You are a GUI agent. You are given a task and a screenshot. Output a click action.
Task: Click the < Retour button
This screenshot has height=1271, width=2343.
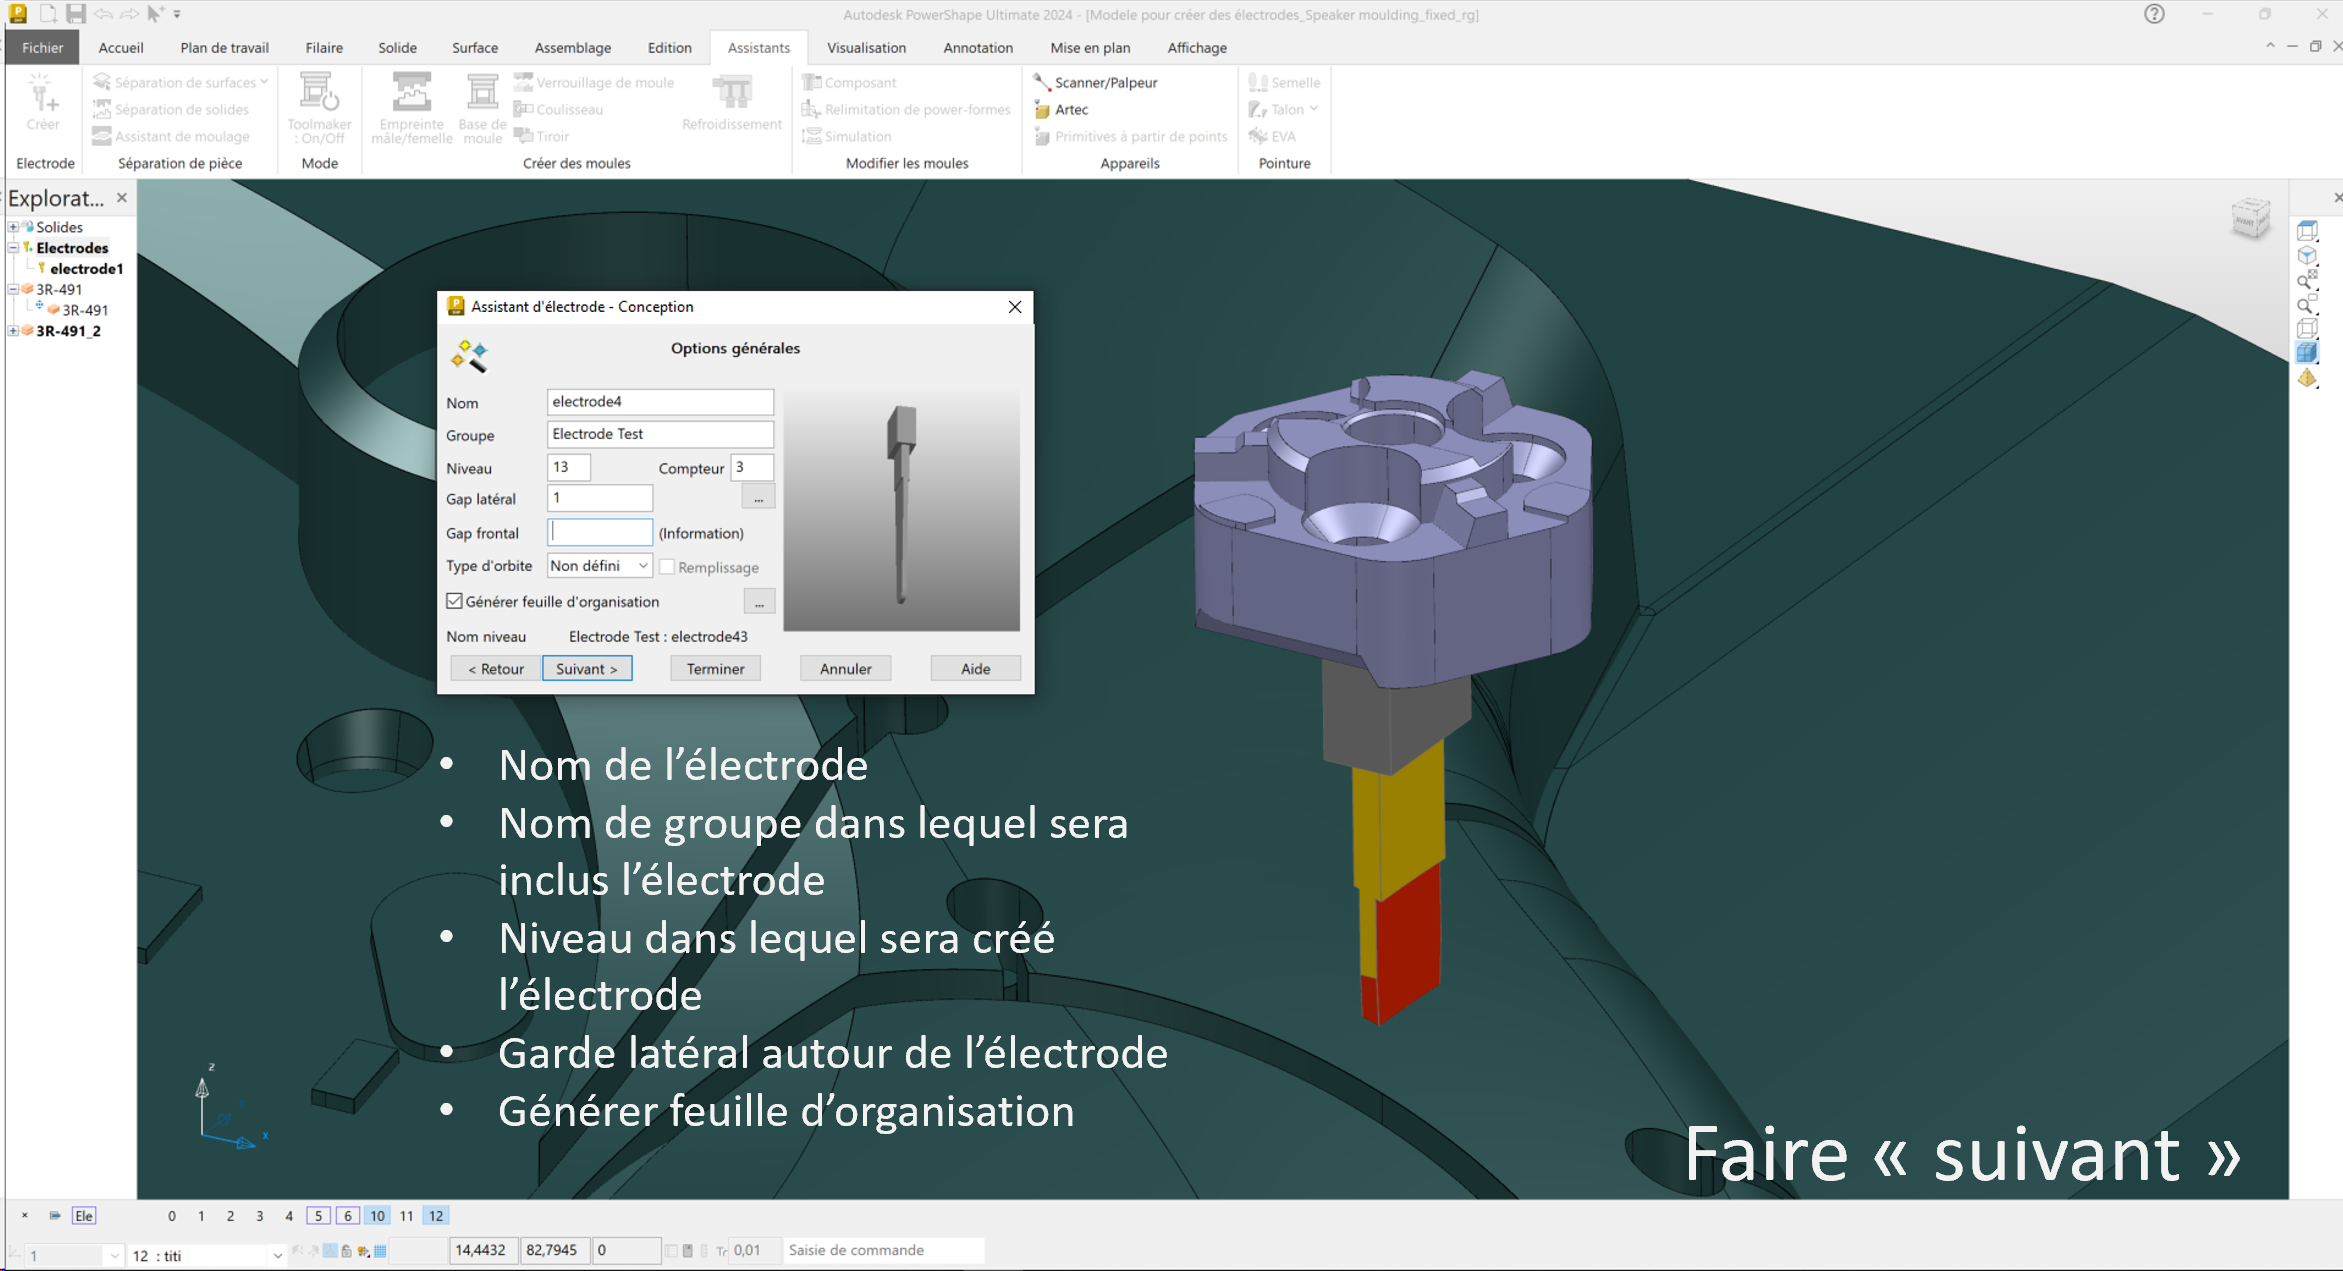pos(496,668)
